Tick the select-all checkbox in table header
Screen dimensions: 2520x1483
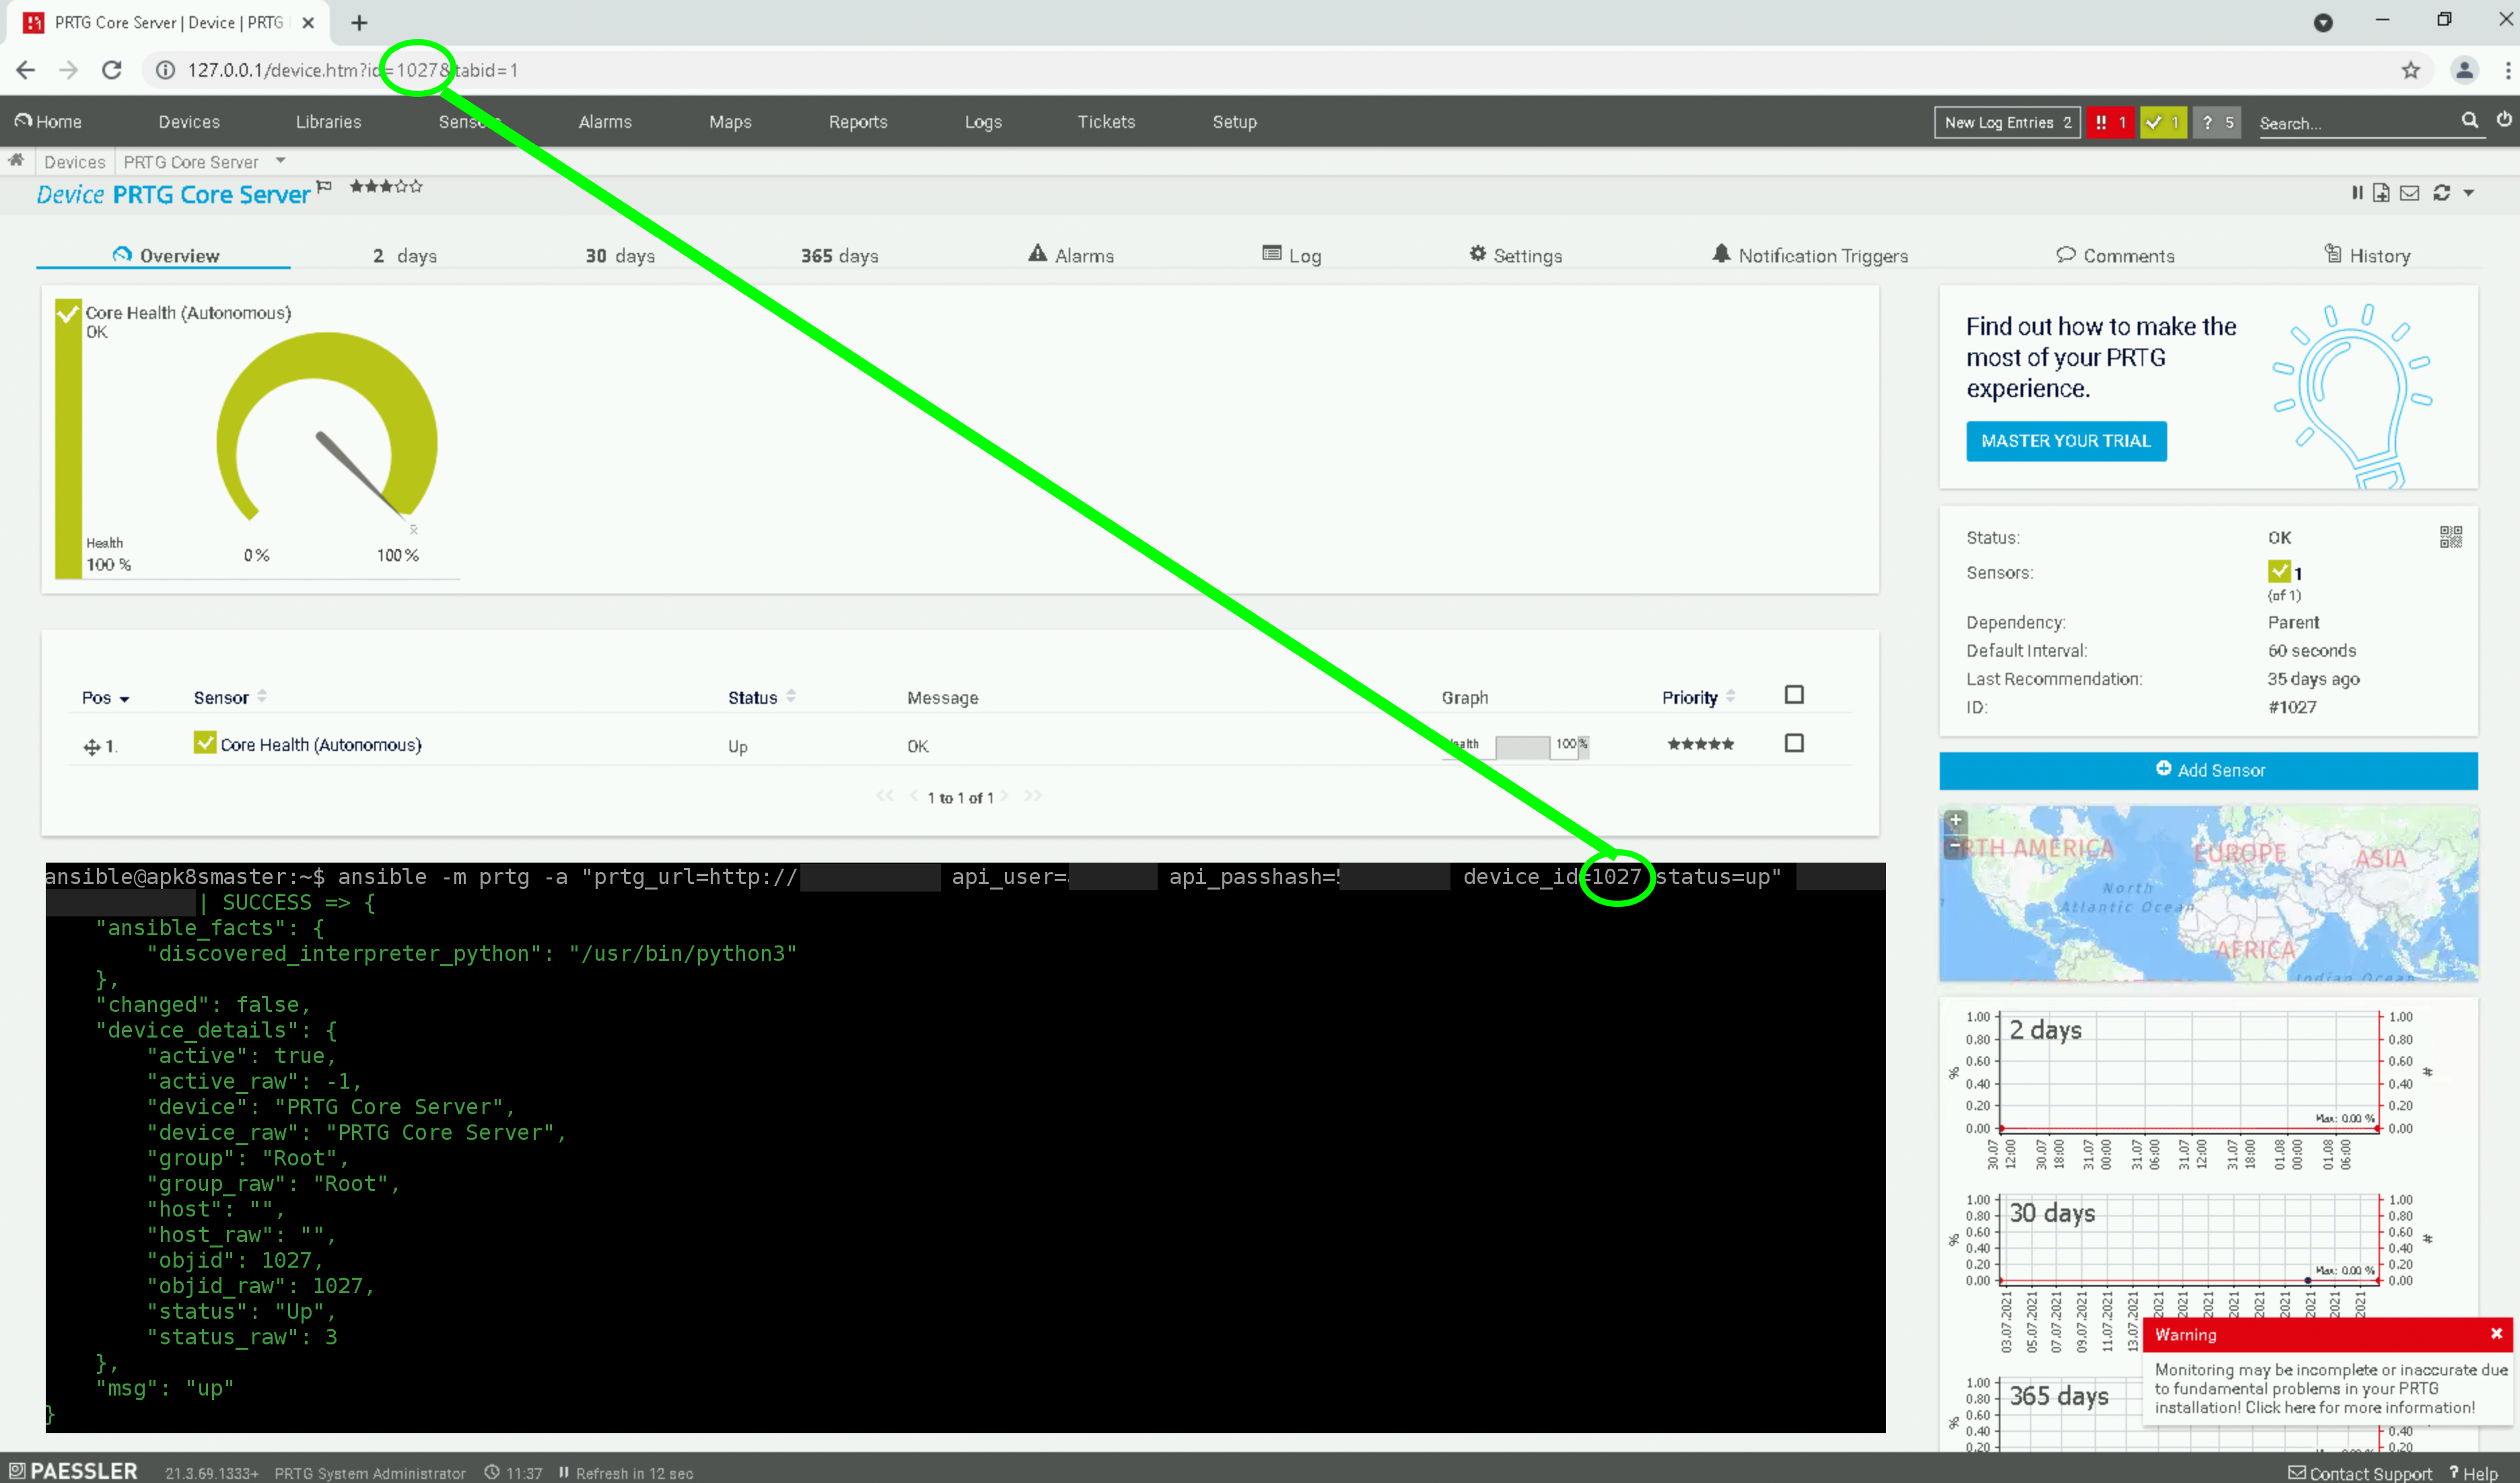tap(1794, 695)
